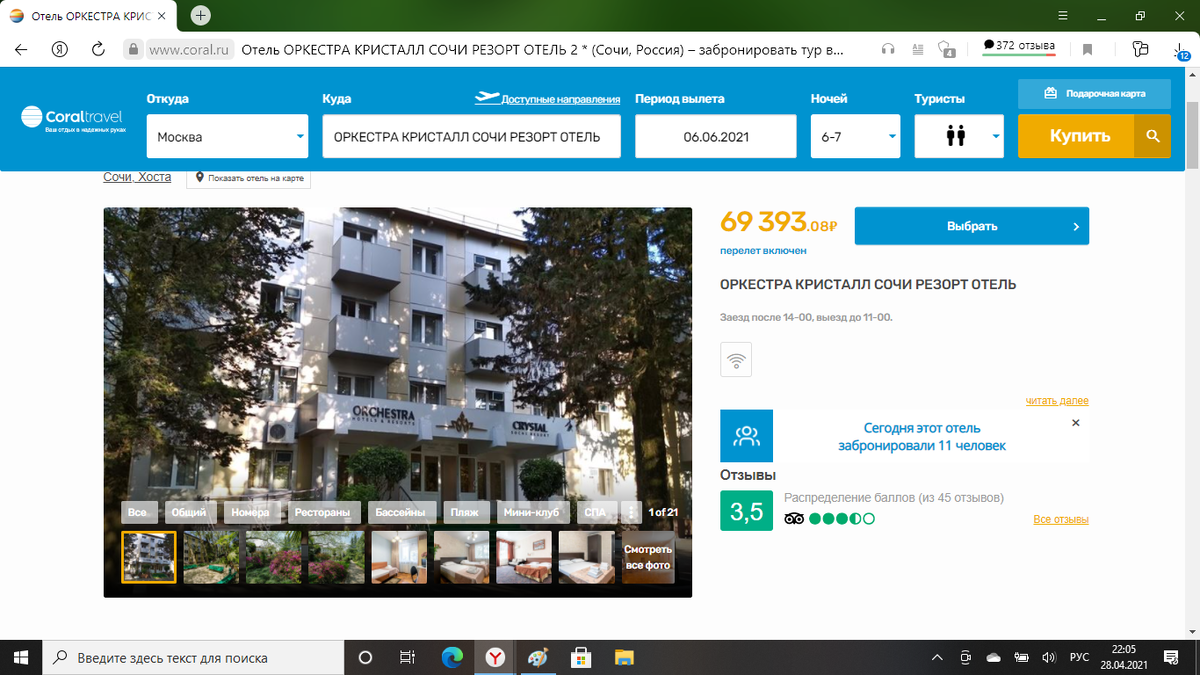Open more photo categories three-dot menu
This screenshot has height=675, width=1200.
click(631, 512)
